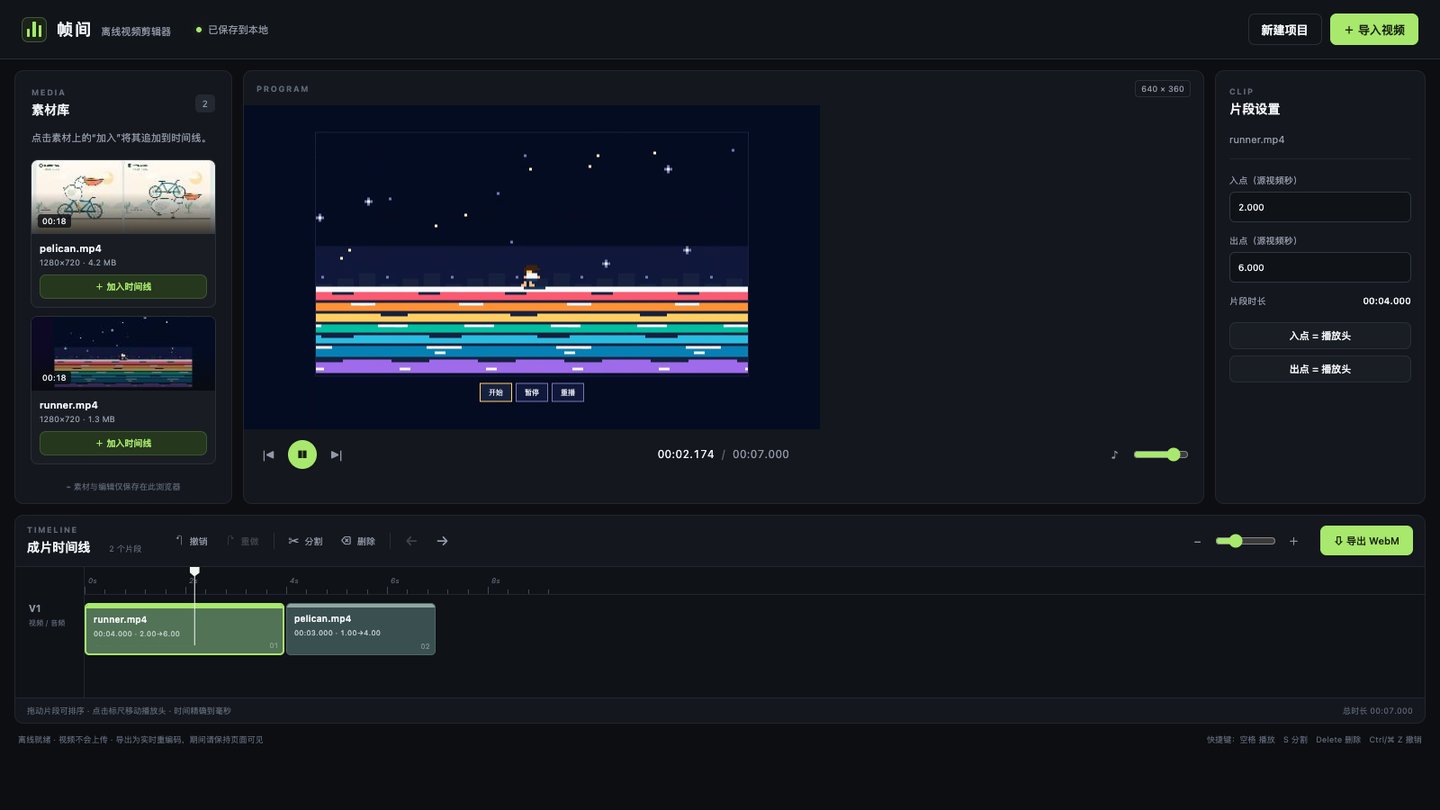Screen dimensions: 1440x810
Task: Export the project with 导出 WebM
Action: tap(1366, 541)
